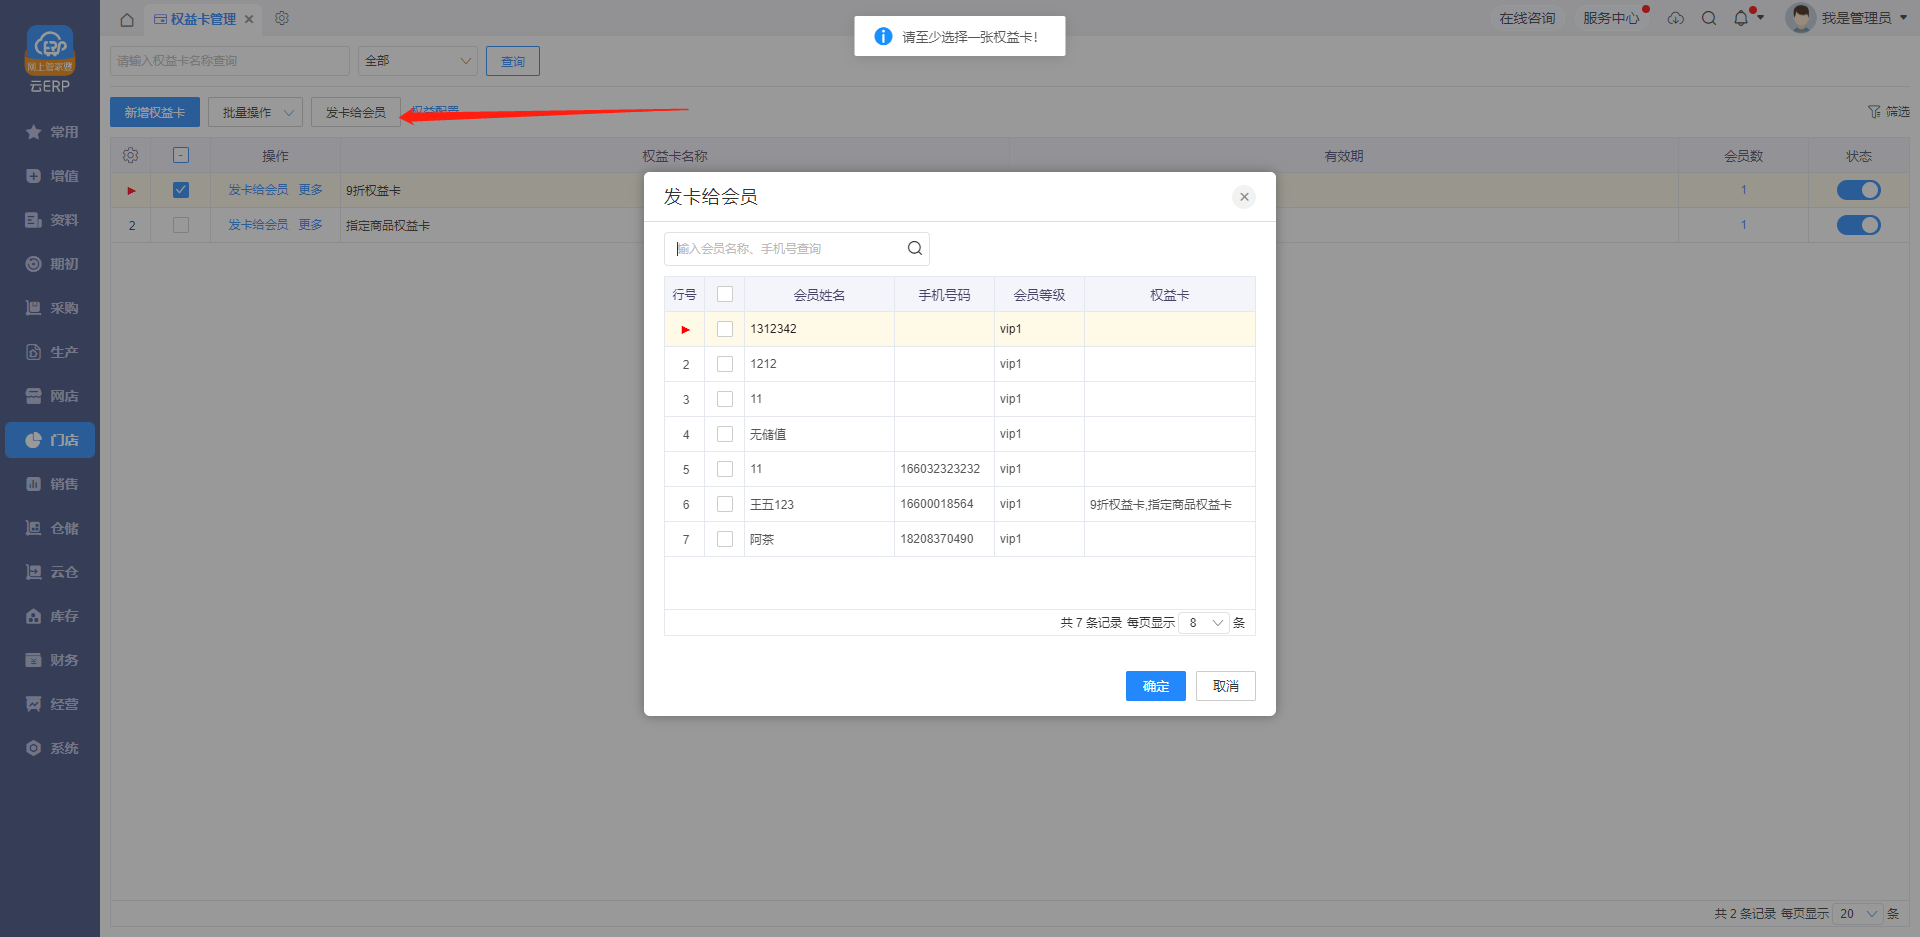Check member 1212 checkbox

pyautogui.click(x=725, y=364)
